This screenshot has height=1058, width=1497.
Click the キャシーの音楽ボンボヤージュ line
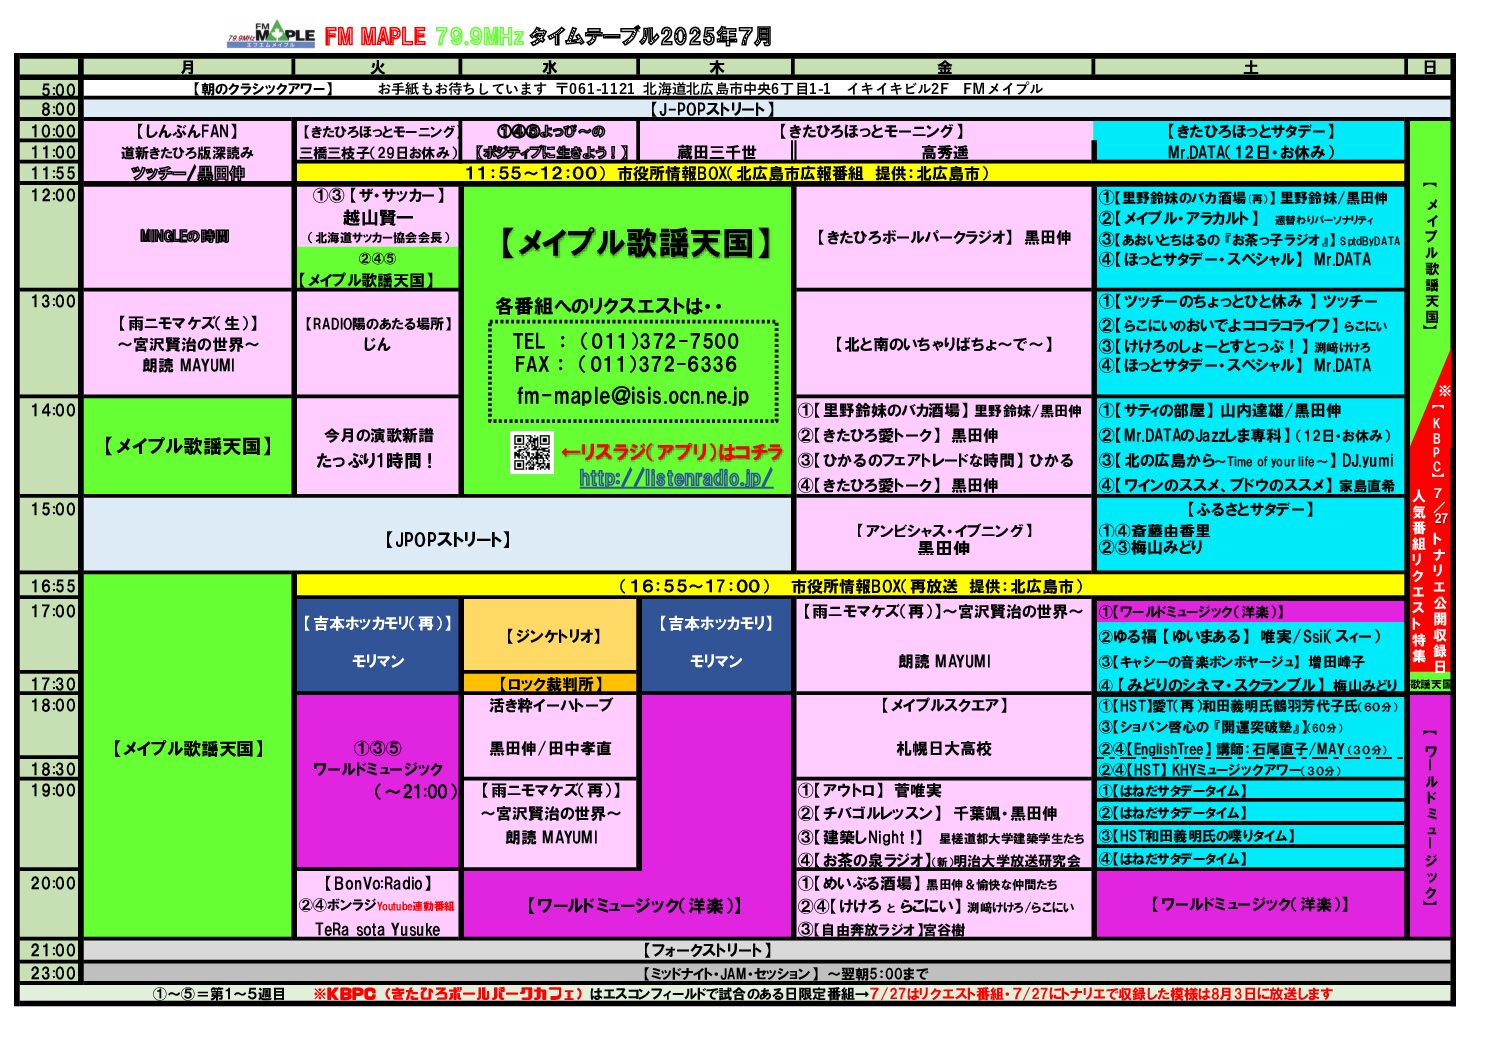[1232, 662]
